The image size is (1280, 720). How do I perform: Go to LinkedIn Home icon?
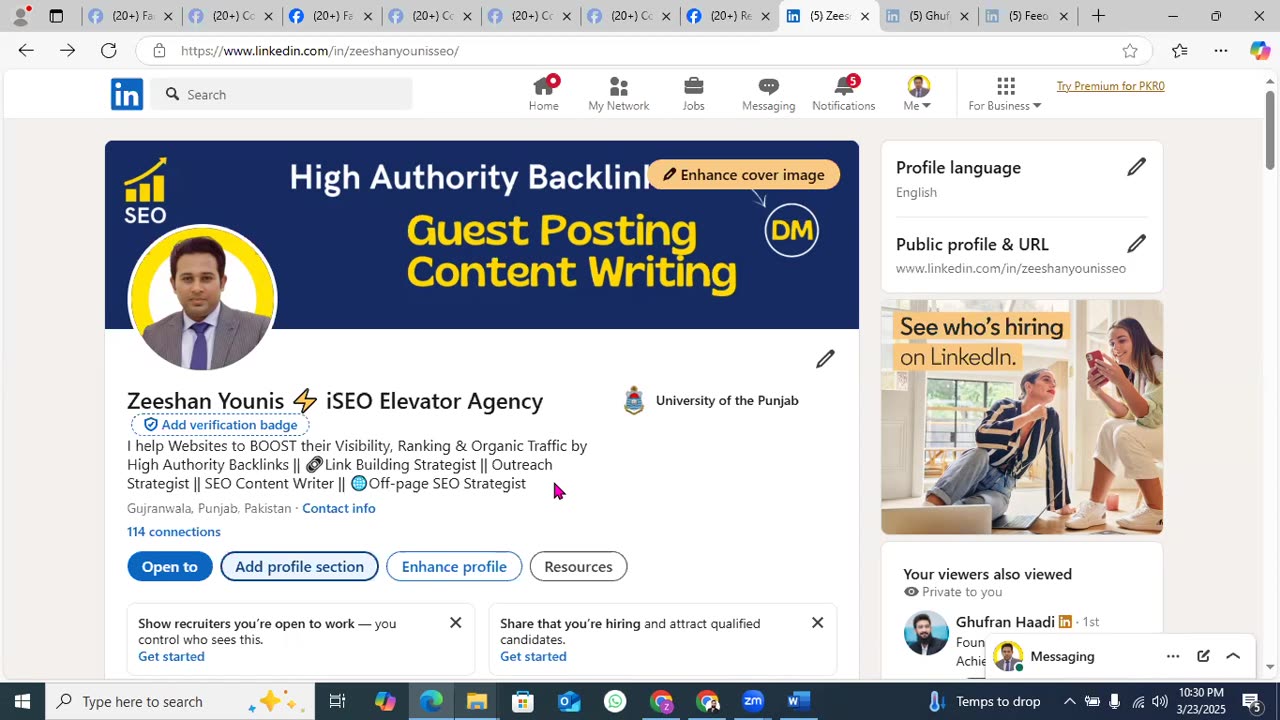click(543, 94)
